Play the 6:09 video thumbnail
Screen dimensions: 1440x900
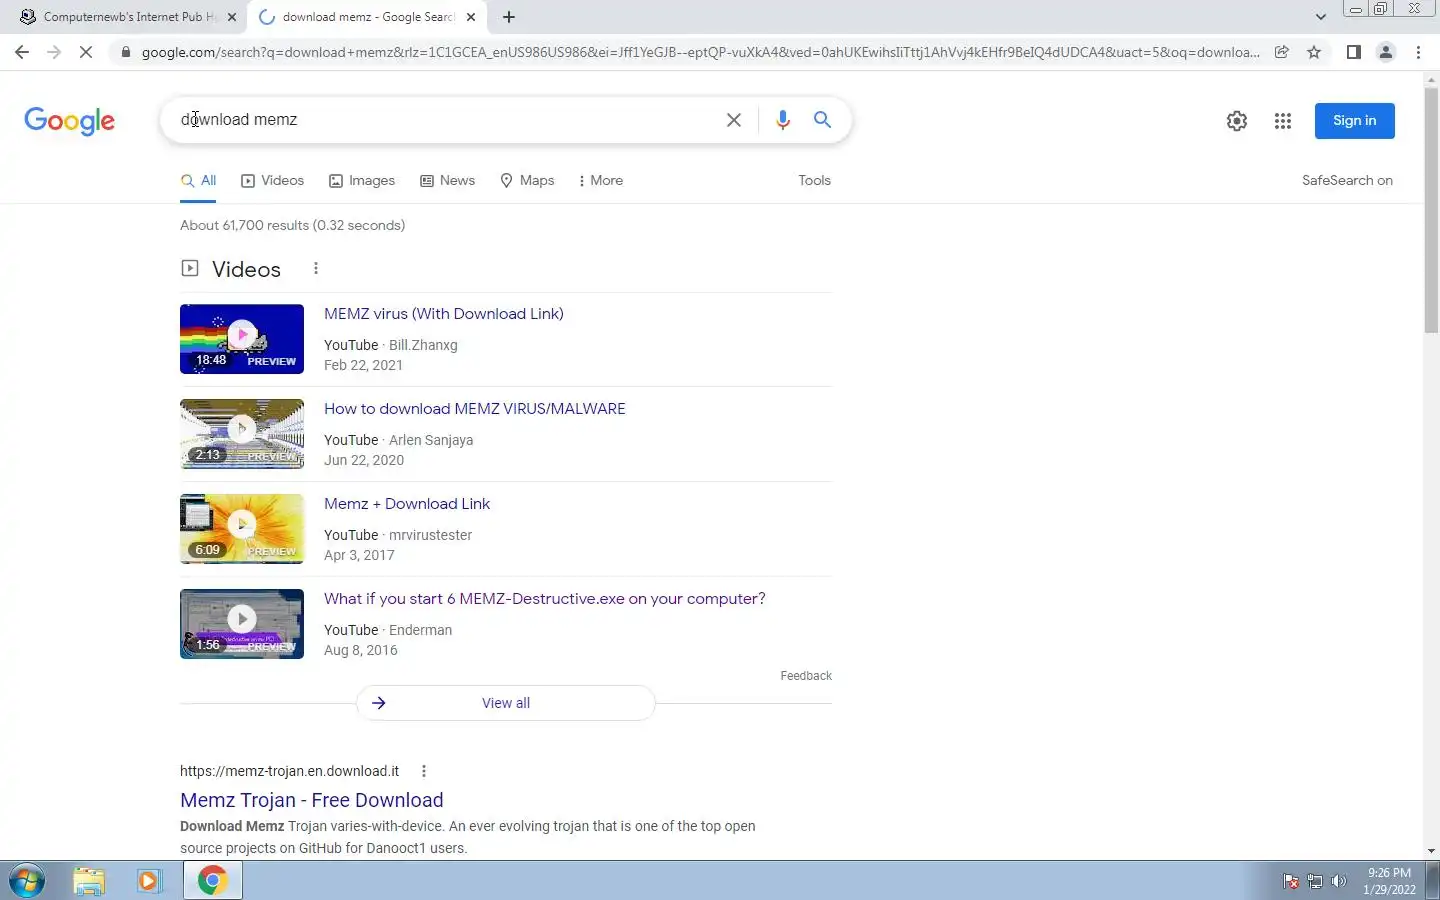tap(242, 529)
